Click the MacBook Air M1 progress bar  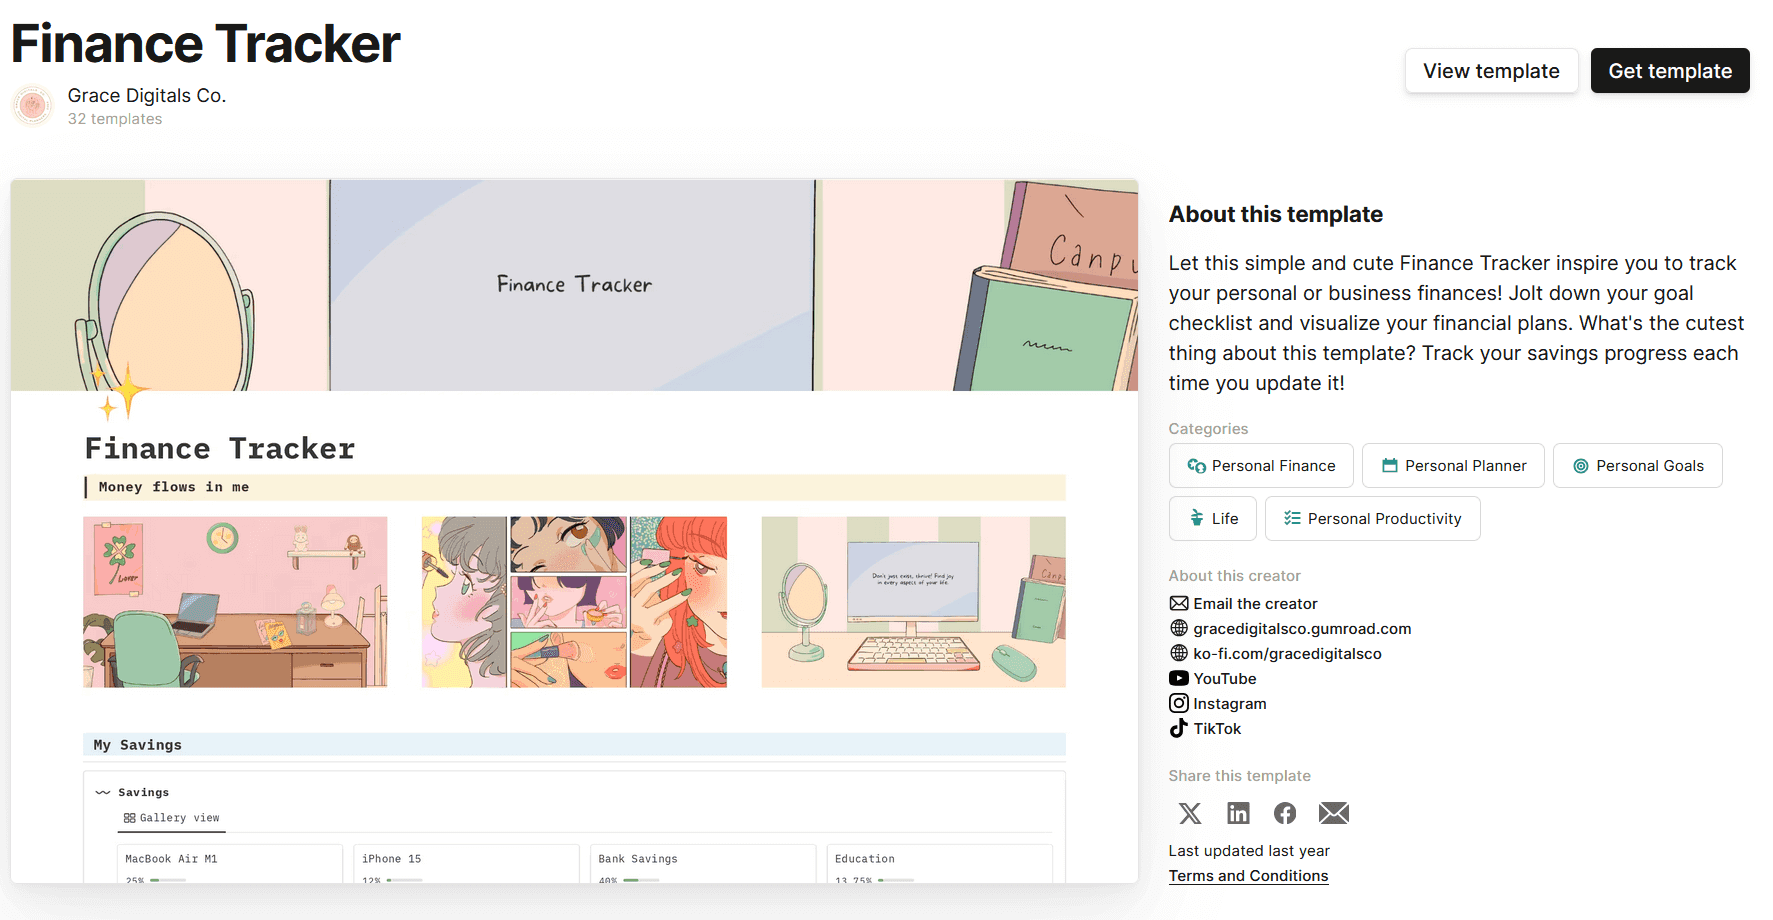point(168,880)
